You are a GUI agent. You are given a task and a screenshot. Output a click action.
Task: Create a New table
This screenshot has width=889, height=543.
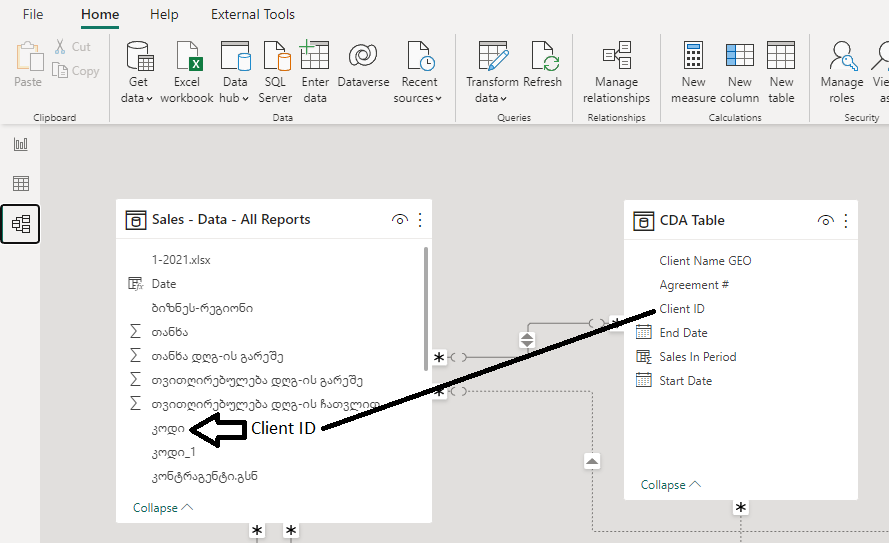(x=781, y=72)
